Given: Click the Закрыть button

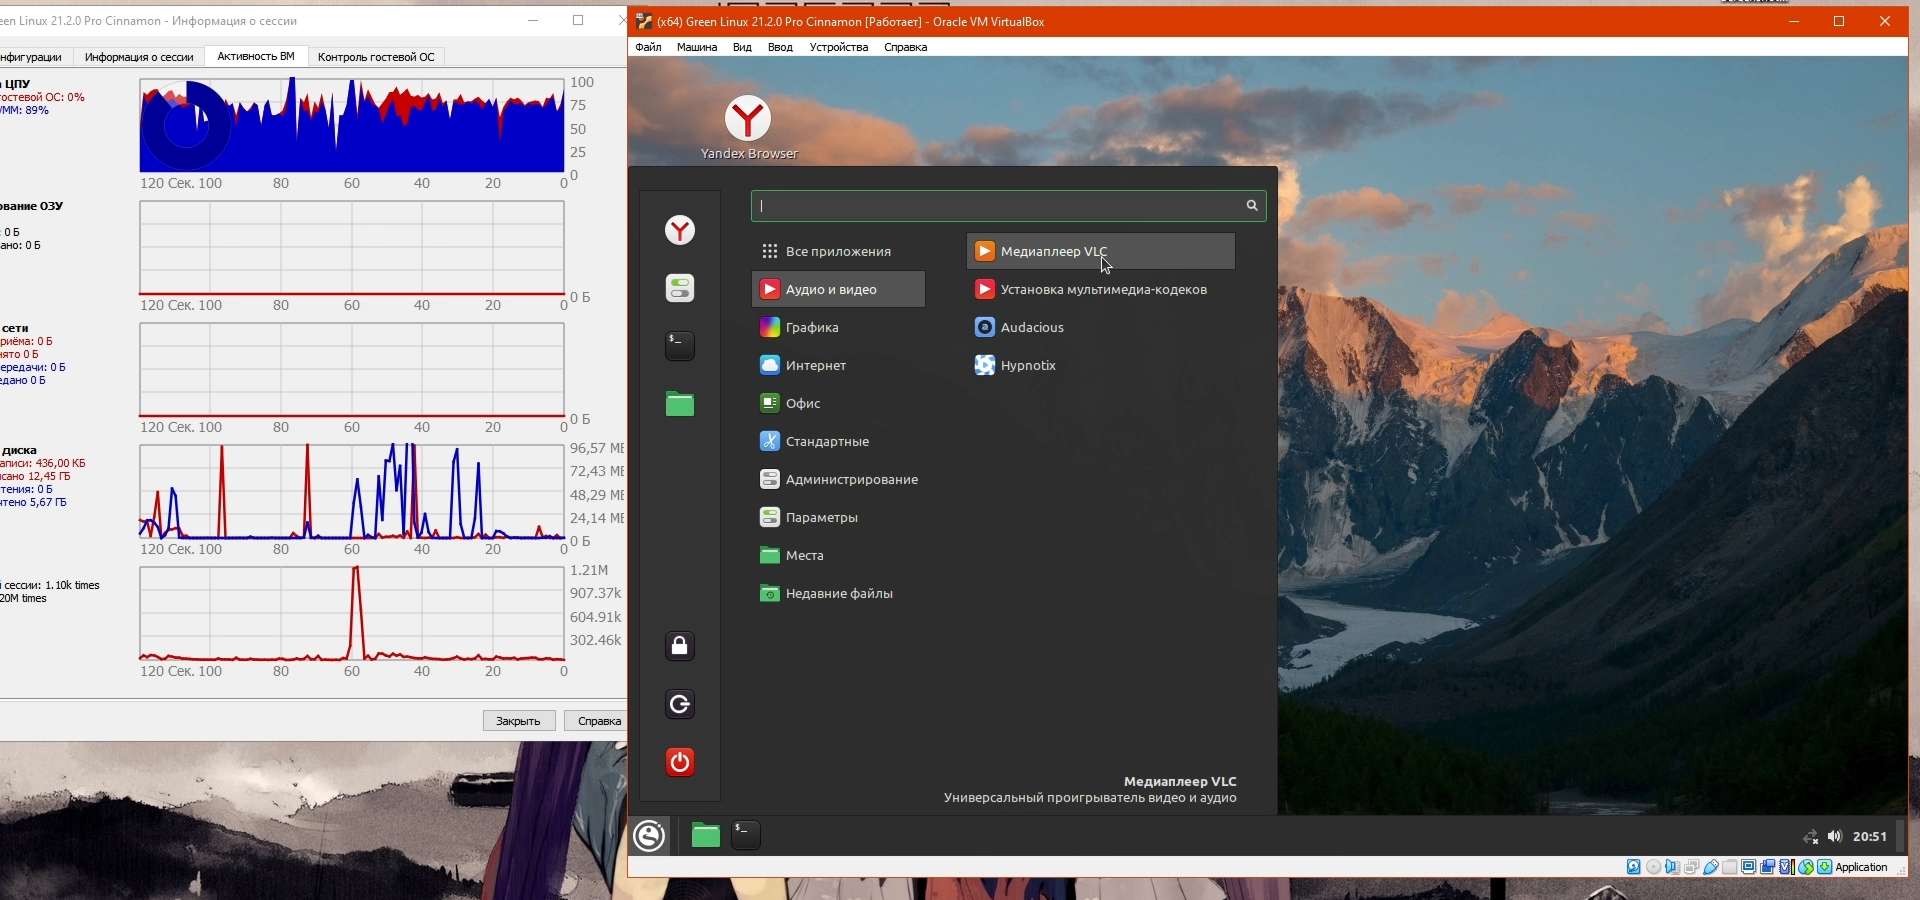Looking at the screenshot, I should pos(518,721).
